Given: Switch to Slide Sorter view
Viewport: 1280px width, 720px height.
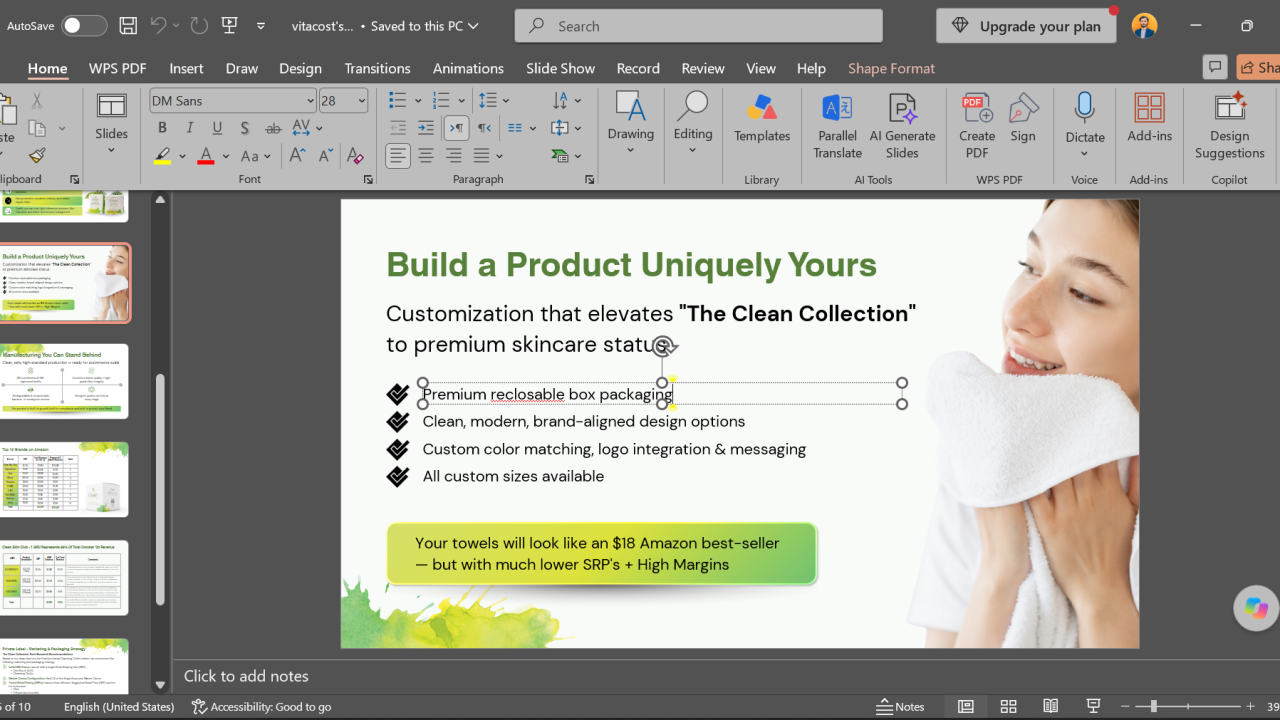Looking at the screenshot, I should click(x=1008, y=706).
